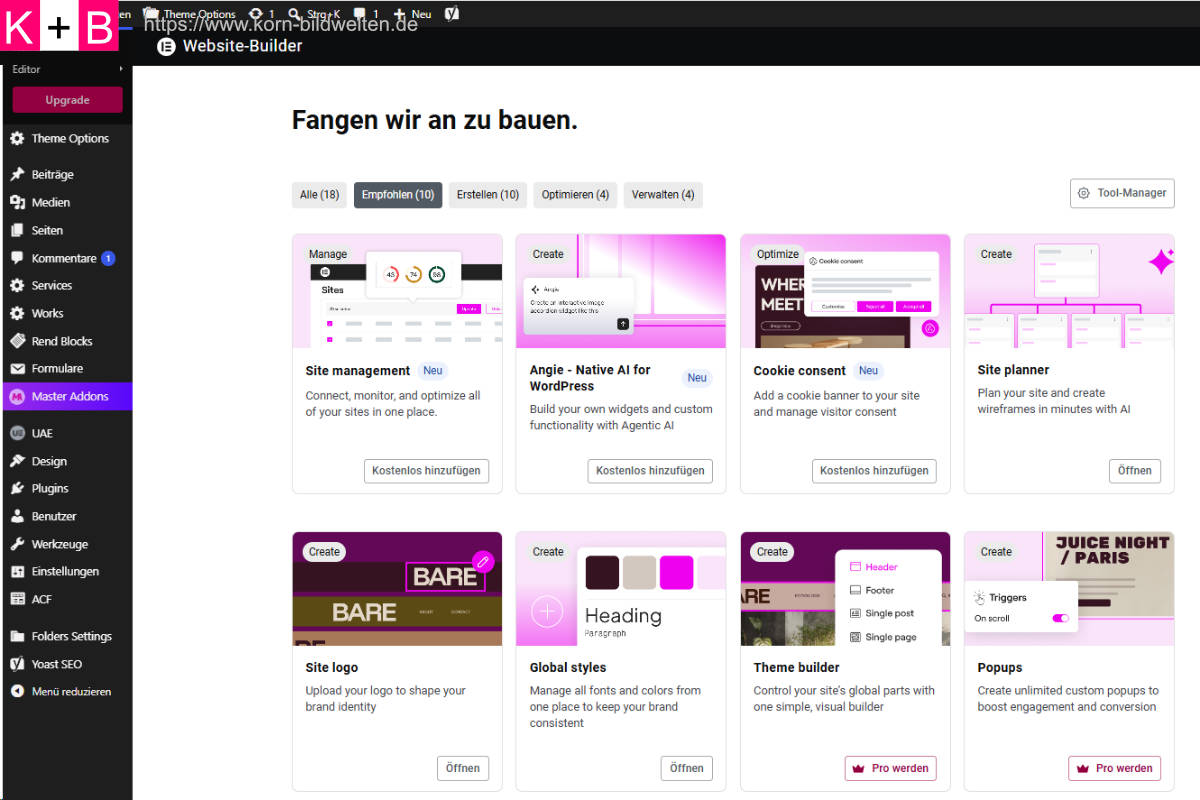Viewport: 1200px width, 800px height.
Task: Click Öffnen on Site logo card
Action: (463, 768)
